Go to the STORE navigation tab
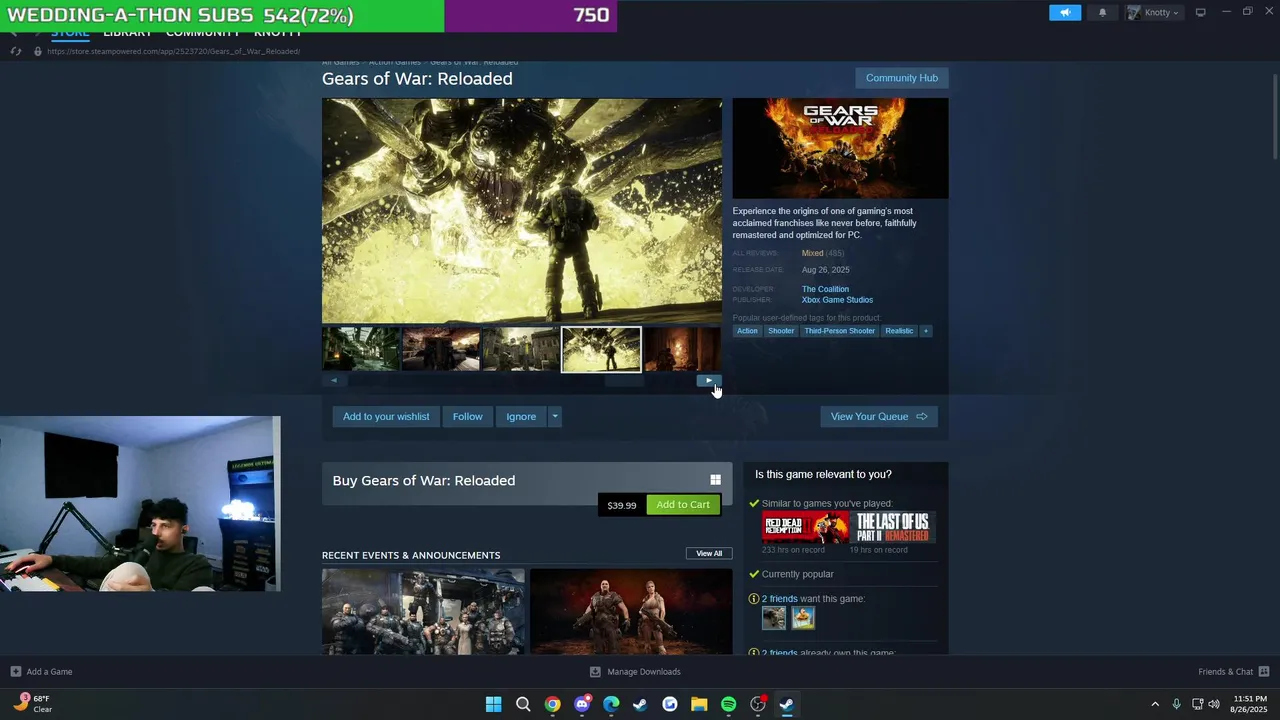 click(x=70, y=33)
